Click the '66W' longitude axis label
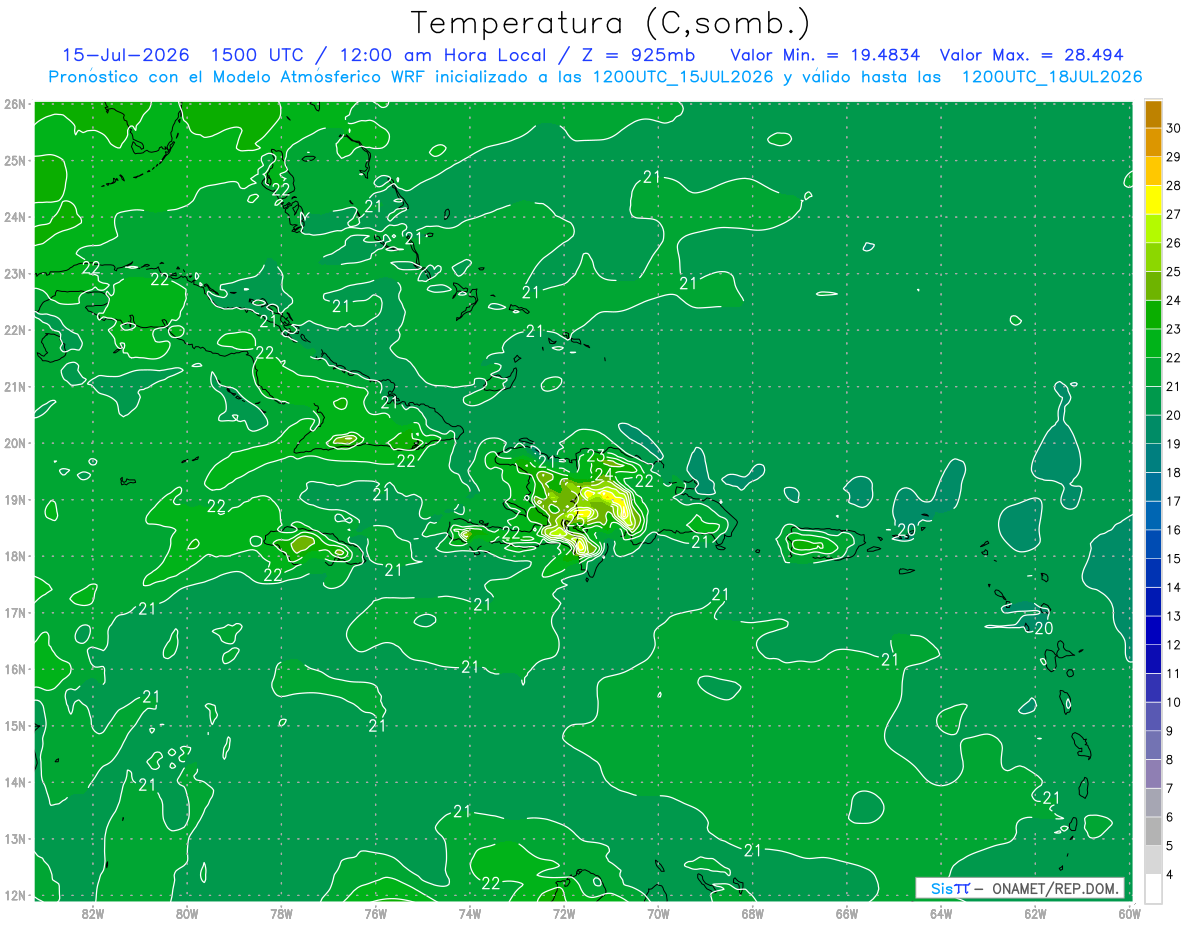 pyautogui.click(x=847, y=913)
